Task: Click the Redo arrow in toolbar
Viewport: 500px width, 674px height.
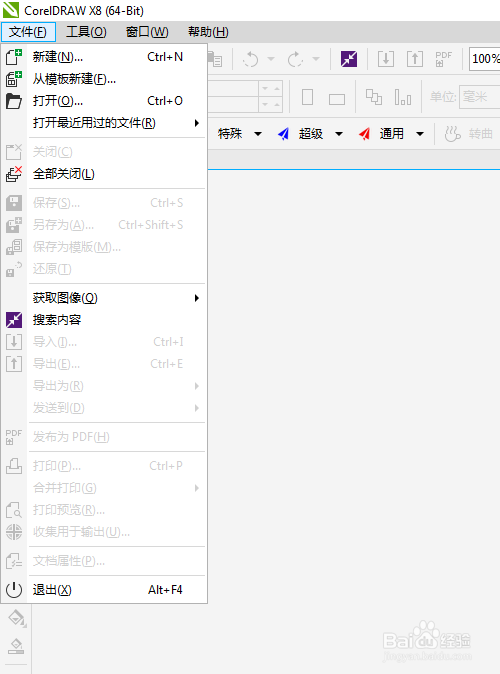Action: (296, 59)
